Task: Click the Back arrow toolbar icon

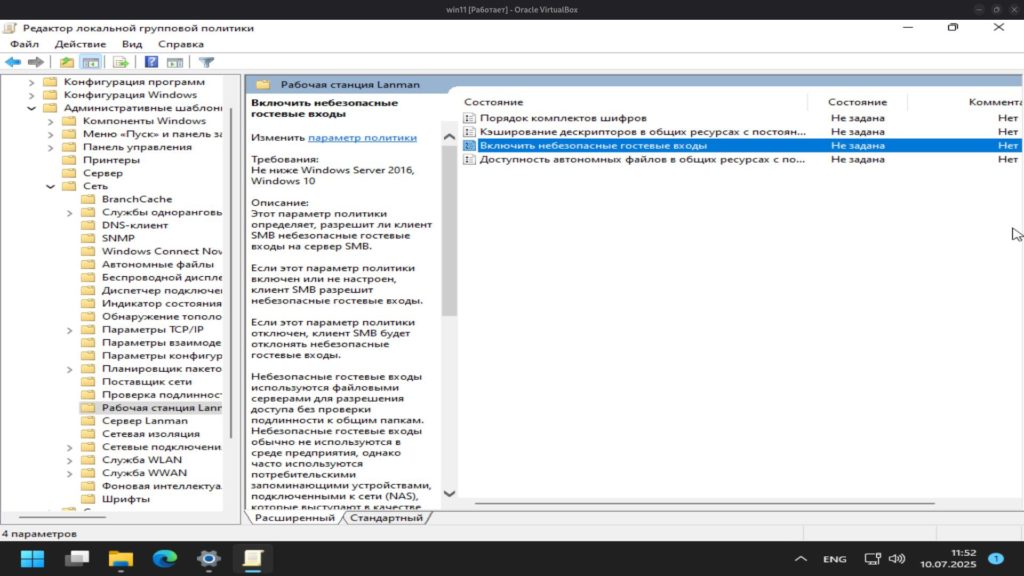Action: tap(13, 62)
